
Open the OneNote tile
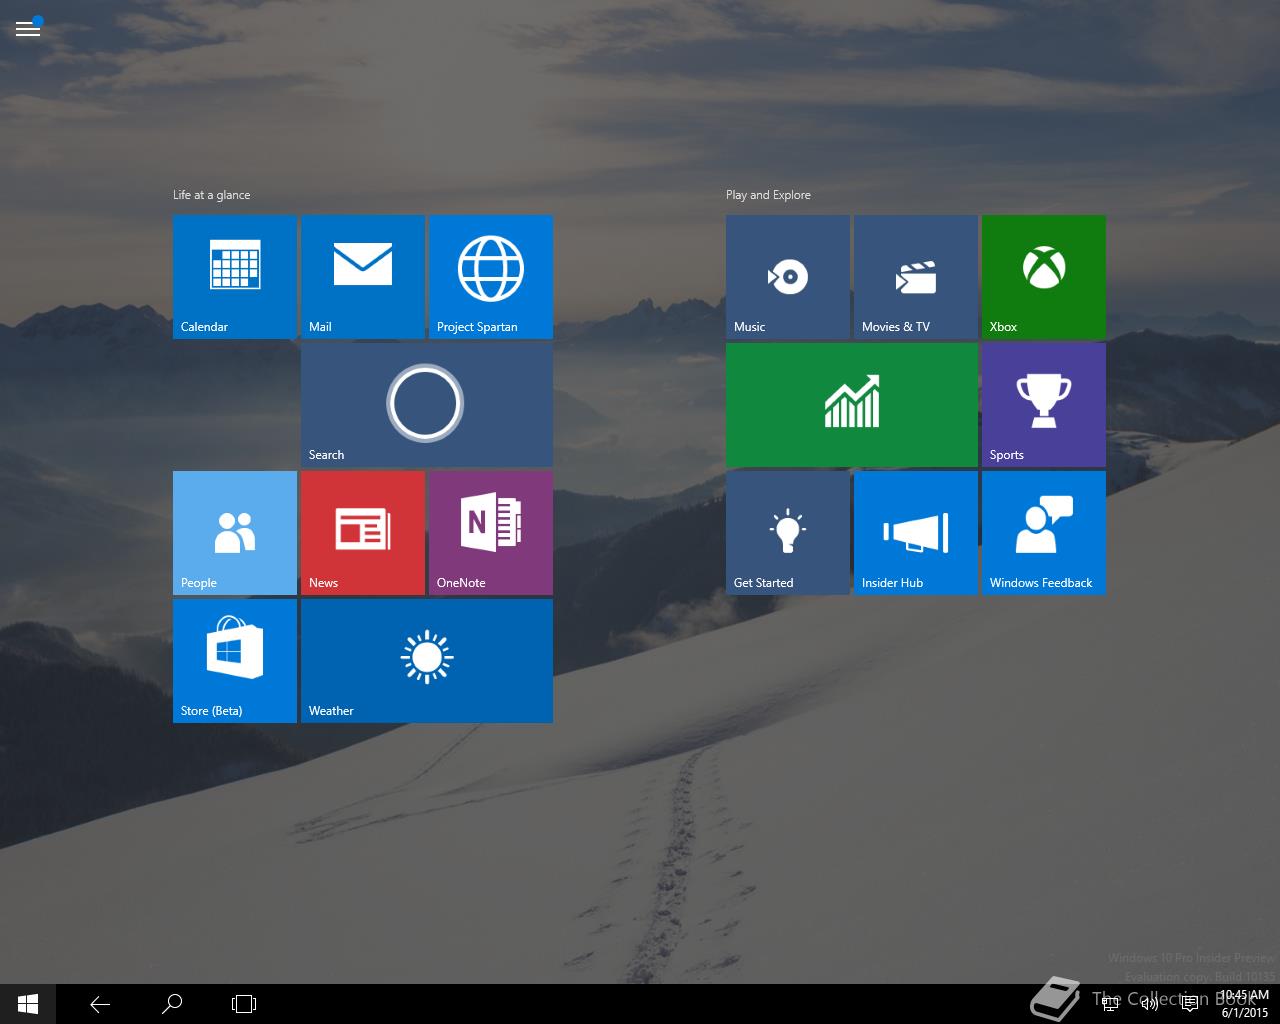[491, 533]
